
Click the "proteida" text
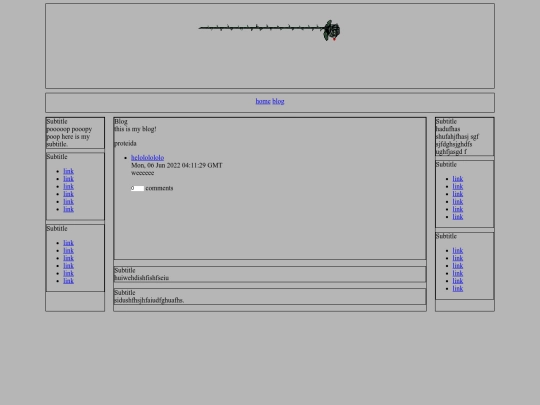coord(125,143)
